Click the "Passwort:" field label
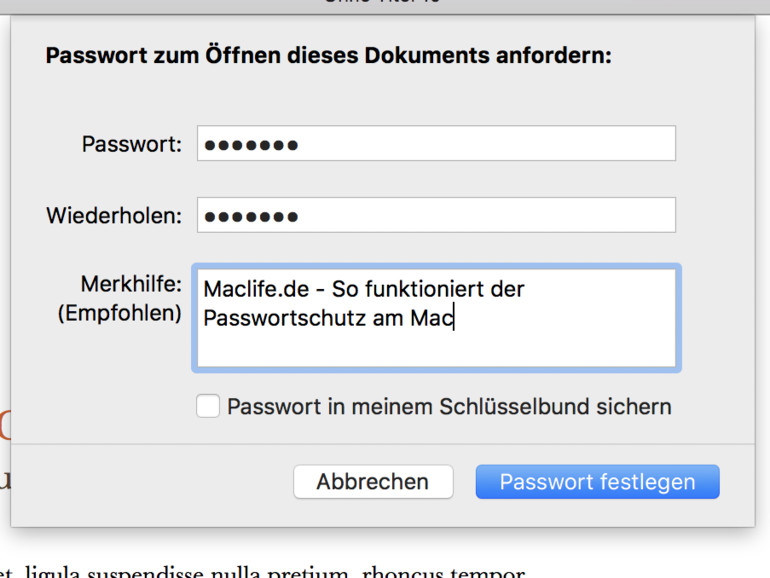 [x=132, y=144]
